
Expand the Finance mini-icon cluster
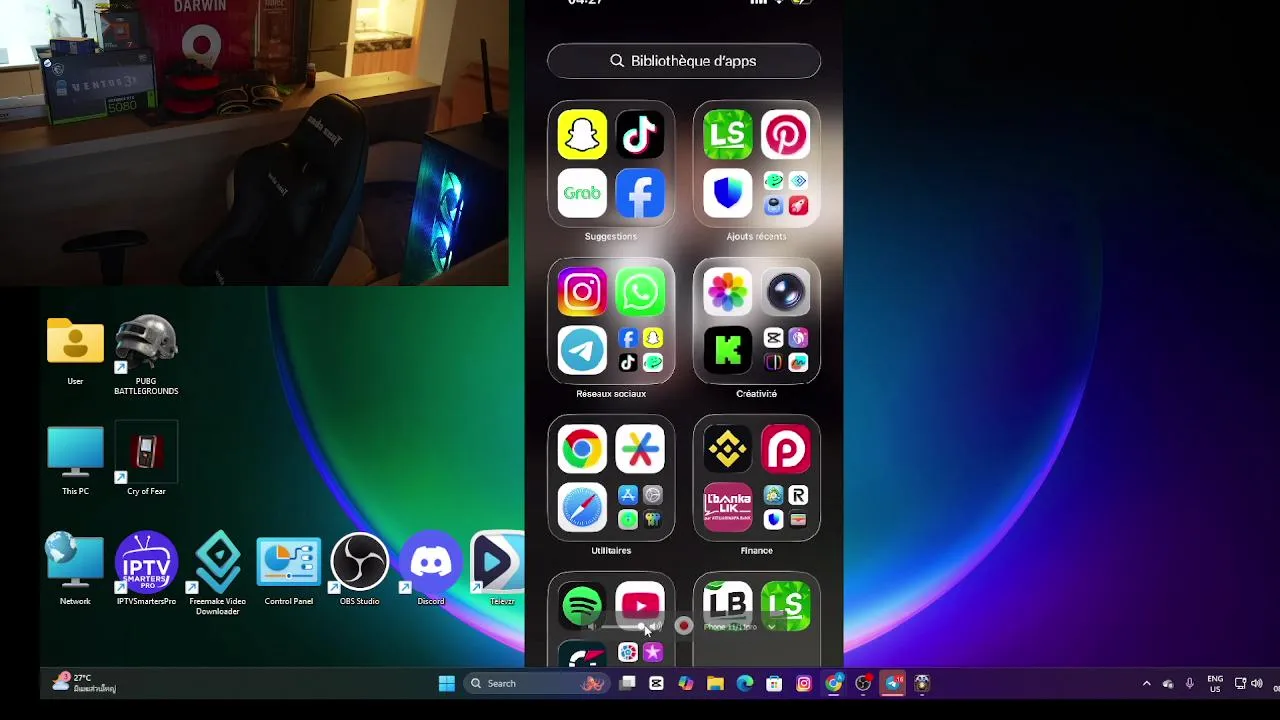pos(786,507)
